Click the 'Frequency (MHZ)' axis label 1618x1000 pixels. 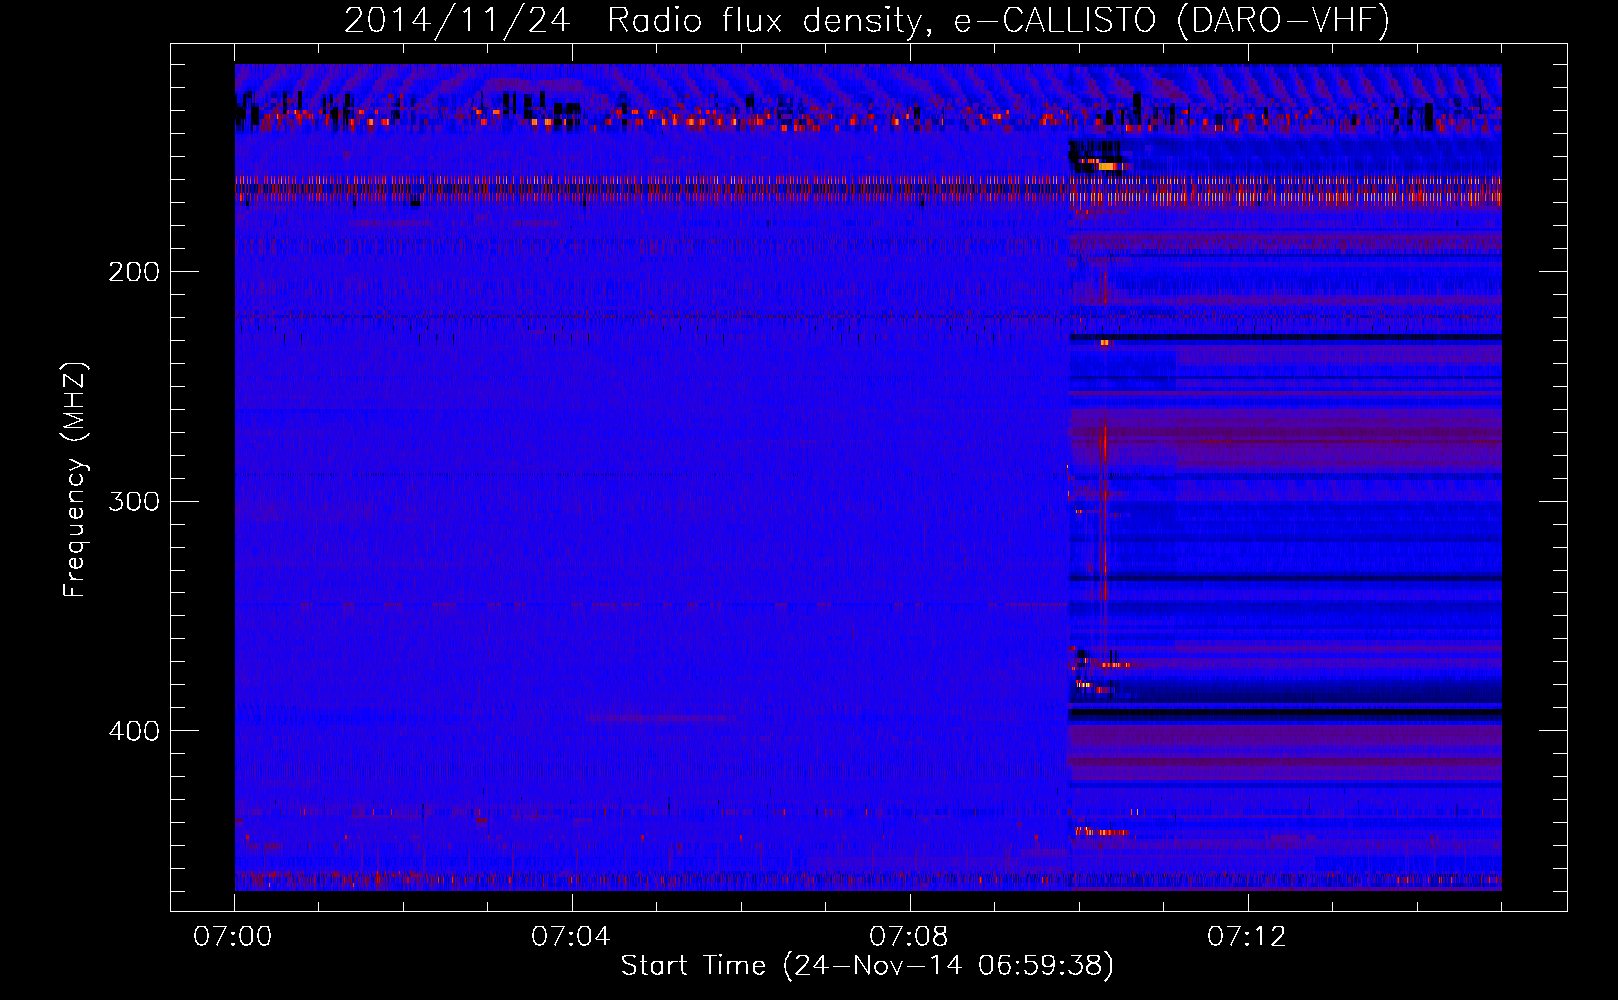pos(75,480)
